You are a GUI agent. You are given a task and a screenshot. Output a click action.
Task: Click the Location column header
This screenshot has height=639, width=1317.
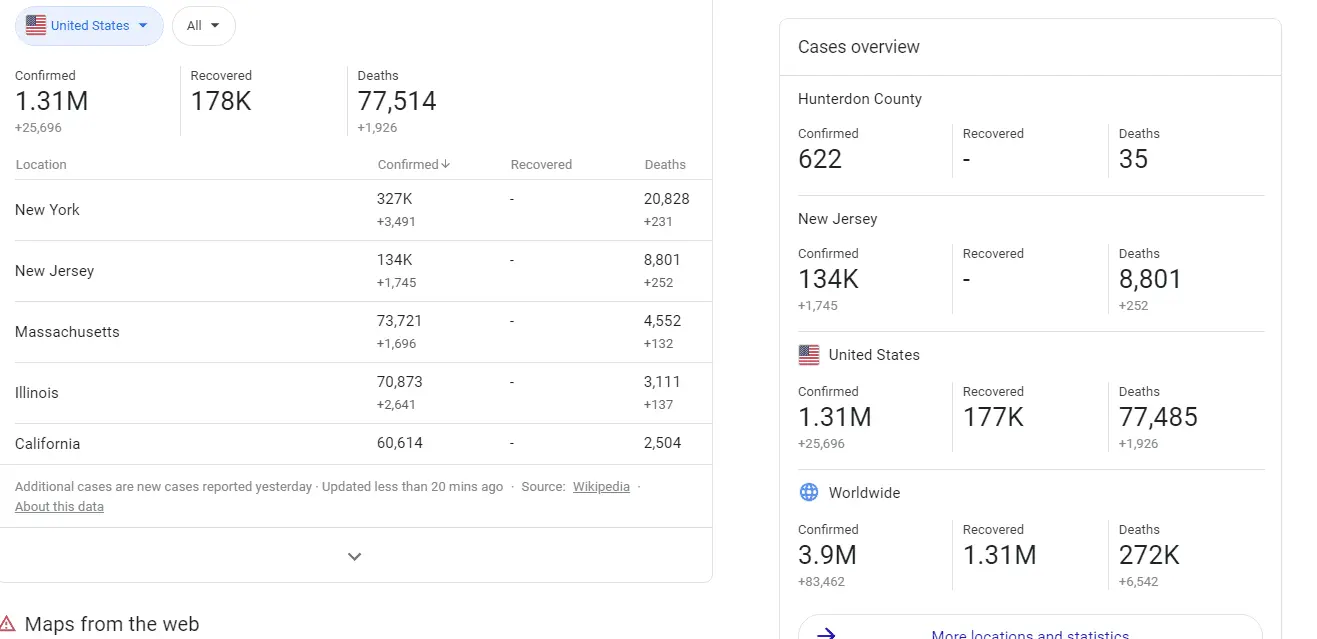(x=41, y=165)
